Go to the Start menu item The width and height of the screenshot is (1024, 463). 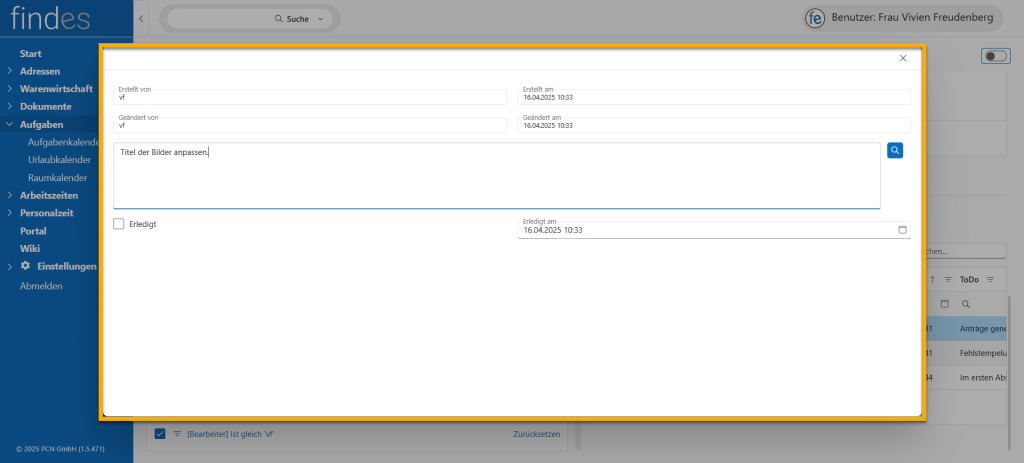click(x=30, y=53)
